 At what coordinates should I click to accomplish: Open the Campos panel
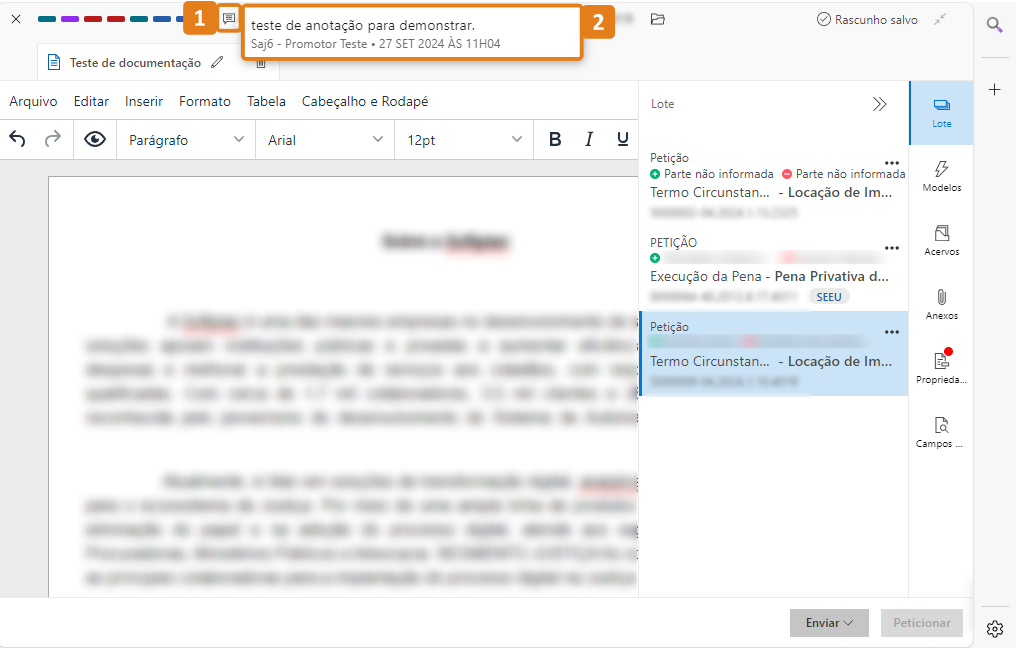(x=941, y=432)
